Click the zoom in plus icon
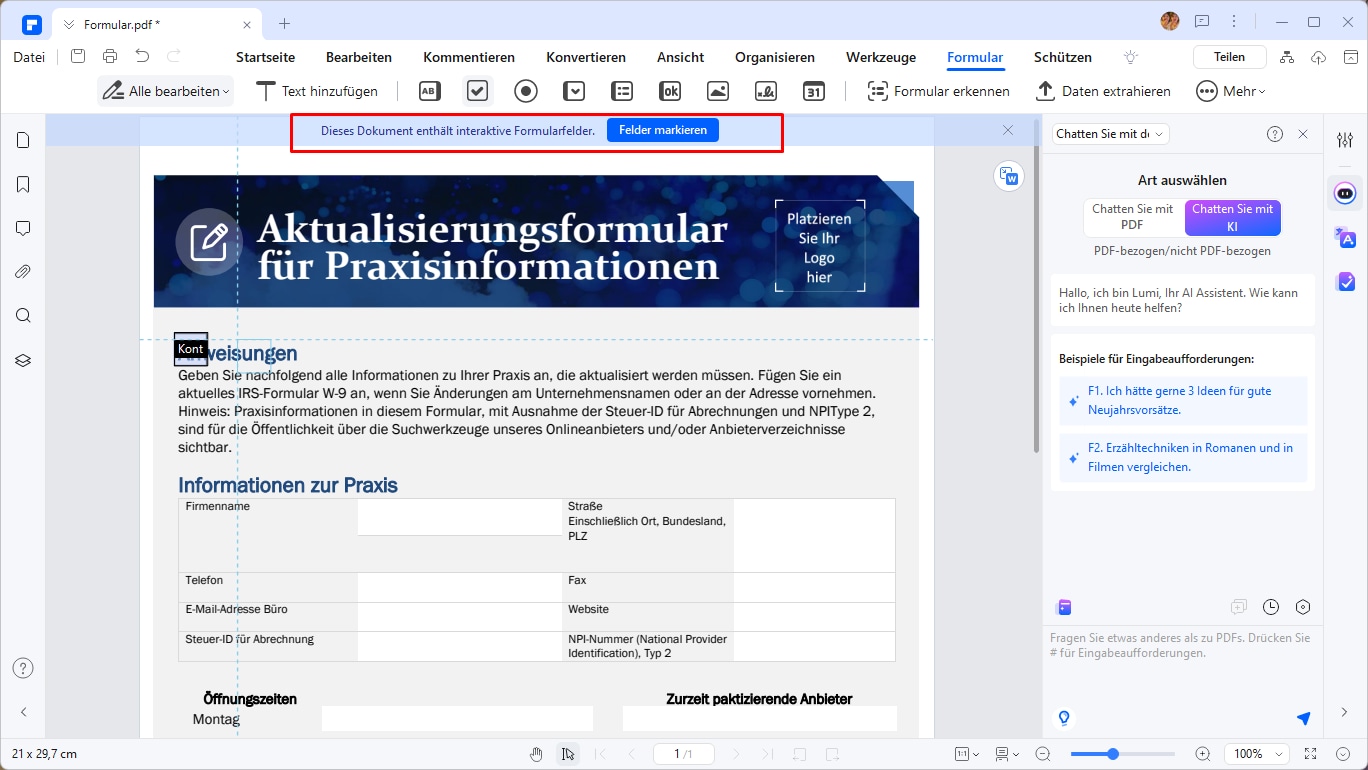1368x770 pixels. 1203,754
